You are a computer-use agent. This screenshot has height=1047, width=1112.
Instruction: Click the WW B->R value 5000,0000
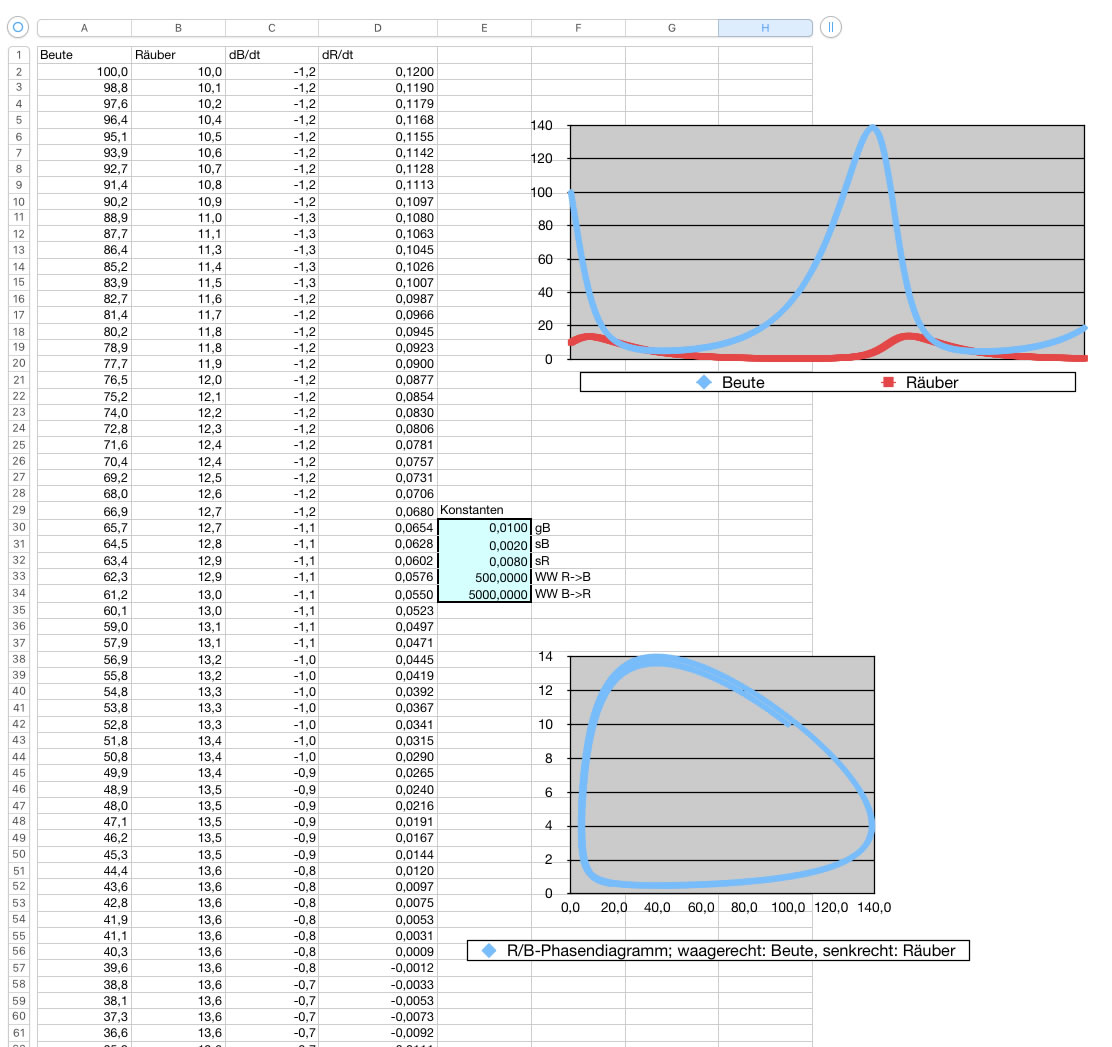(484, 594)
